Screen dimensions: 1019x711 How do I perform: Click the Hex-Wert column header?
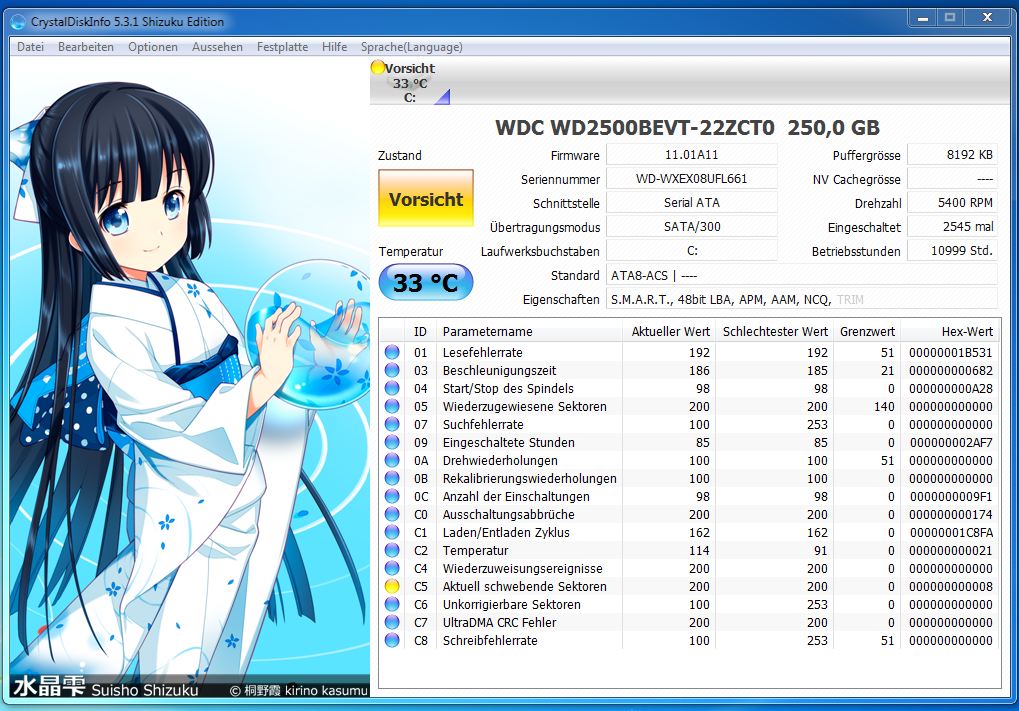point(950,331)
